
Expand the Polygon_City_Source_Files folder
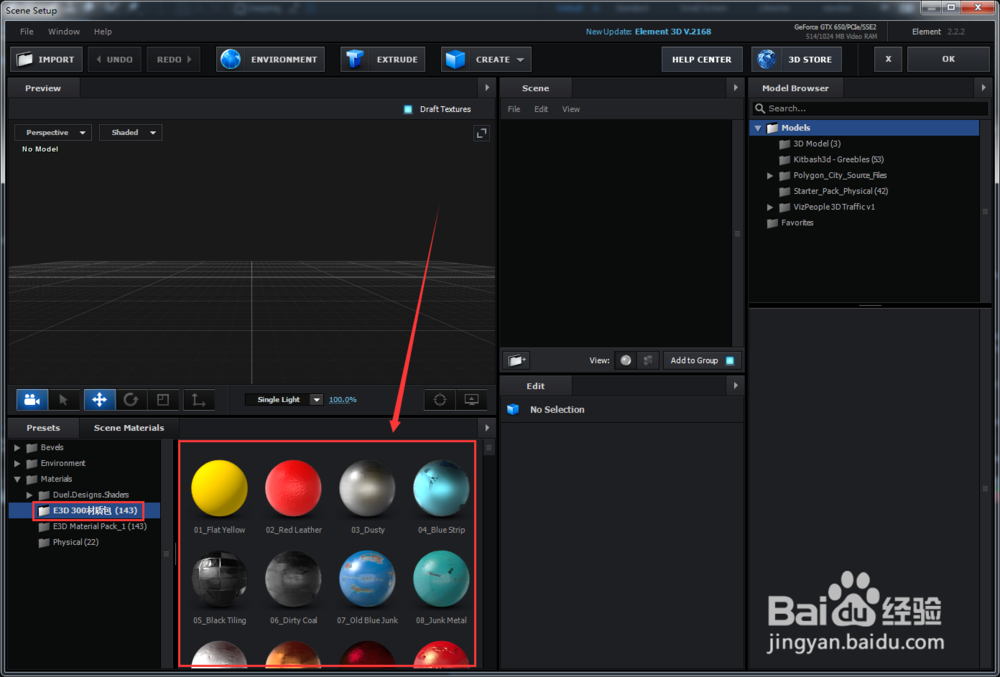tap(770, 175)
